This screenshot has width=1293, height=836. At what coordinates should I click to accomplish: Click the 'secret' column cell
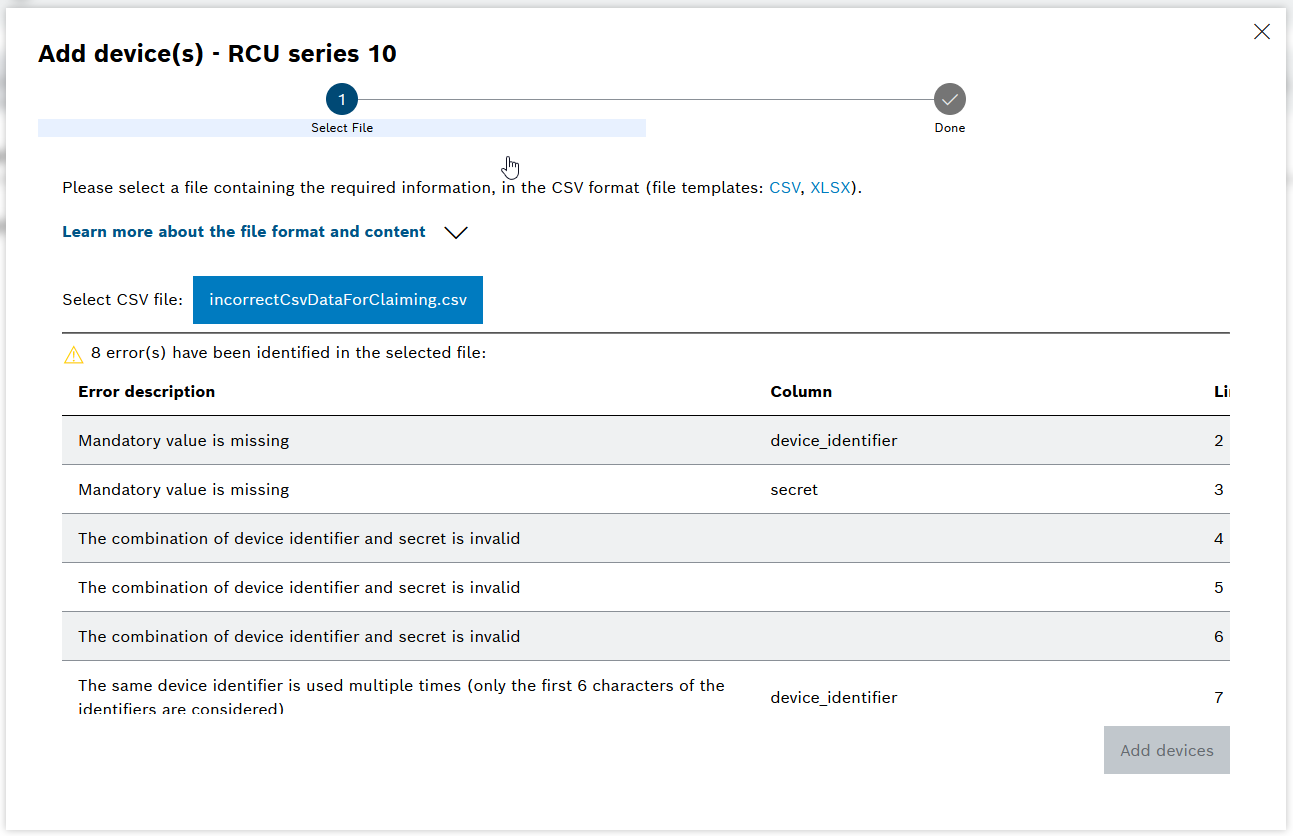coord(794,490)
